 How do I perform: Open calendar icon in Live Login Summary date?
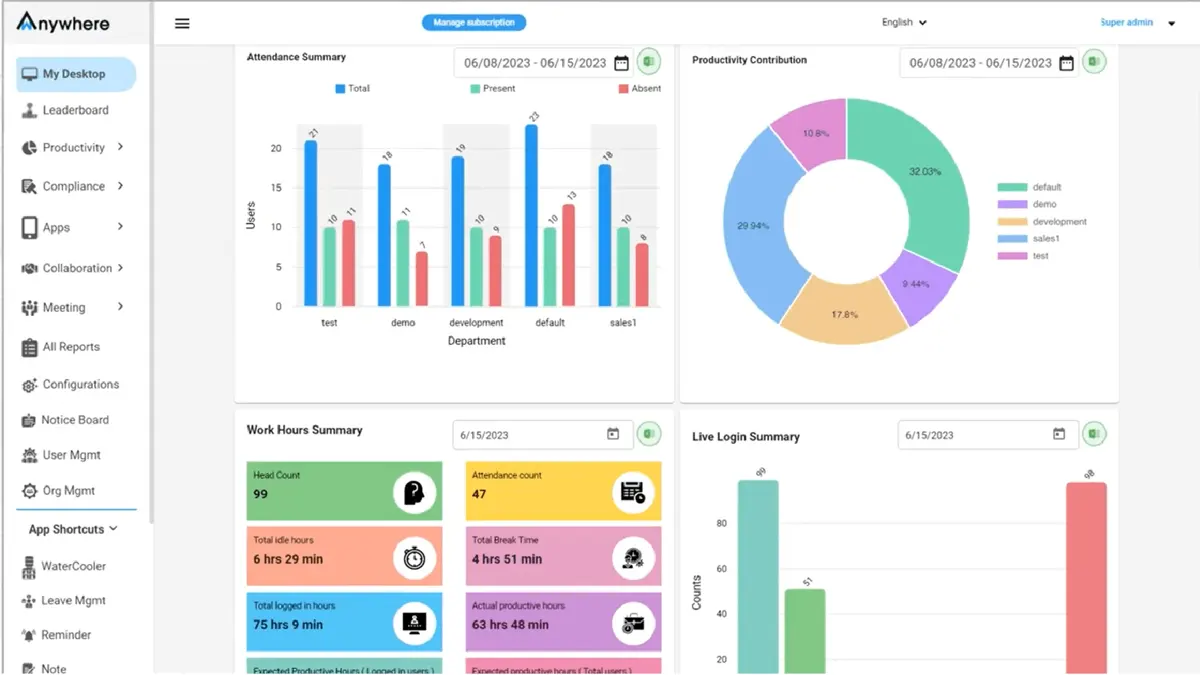pos(1059,434)
